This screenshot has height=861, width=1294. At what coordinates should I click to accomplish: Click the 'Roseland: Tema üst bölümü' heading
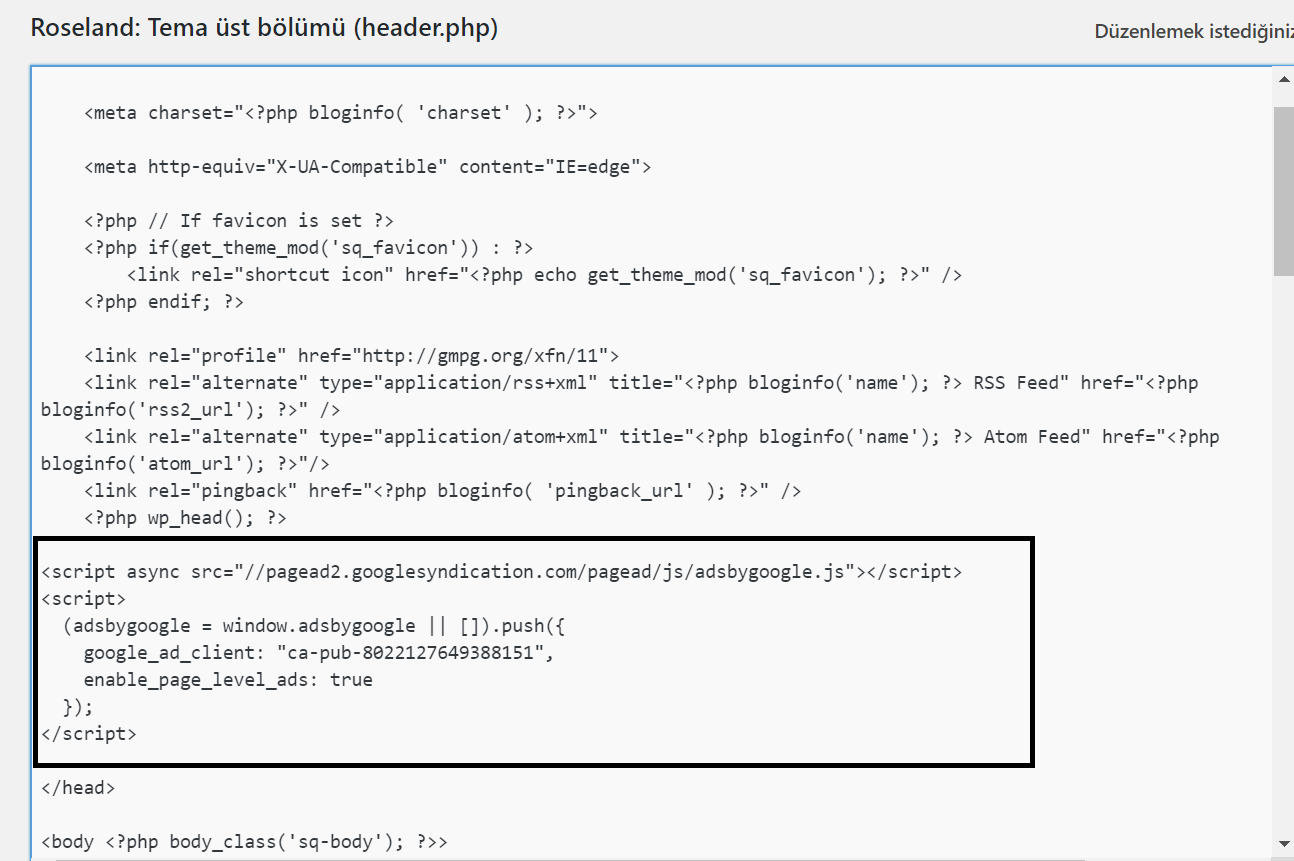click(x=264, y=28)
